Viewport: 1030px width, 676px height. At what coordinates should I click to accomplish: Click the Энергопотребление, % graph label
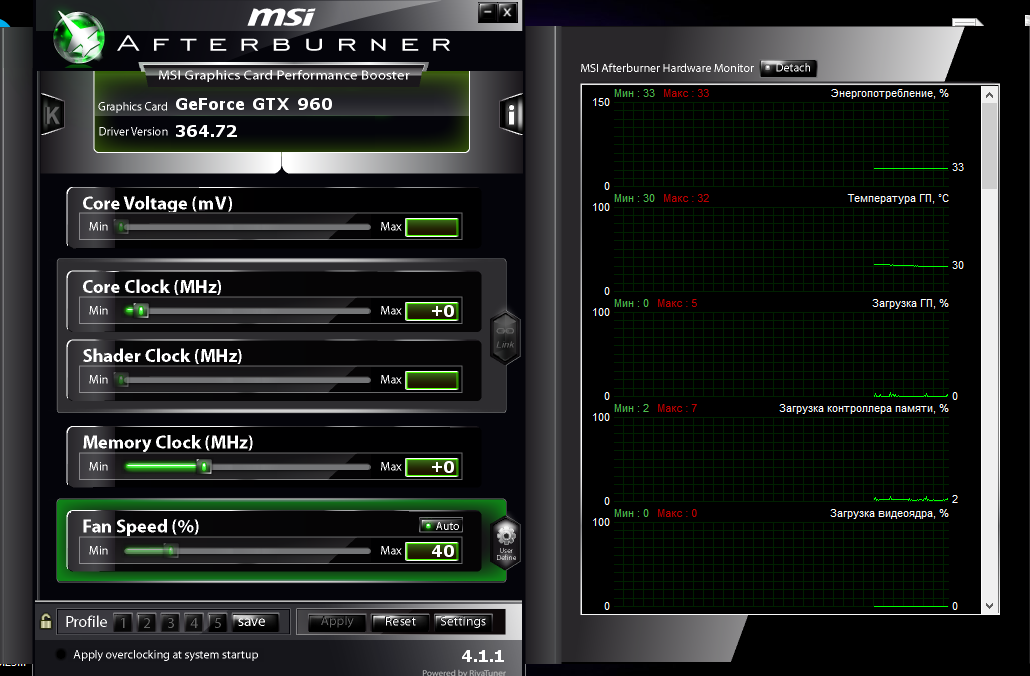pyautogui.click(x=889, y=93)
